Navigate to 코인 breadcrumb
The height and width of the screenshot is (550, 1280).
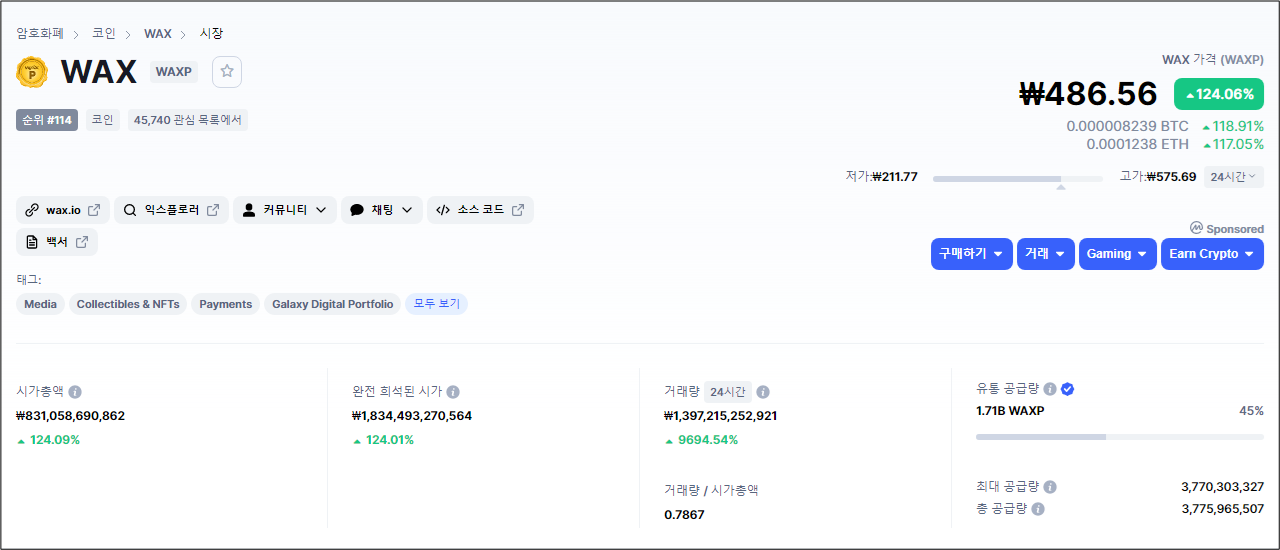tap(104, 33)
